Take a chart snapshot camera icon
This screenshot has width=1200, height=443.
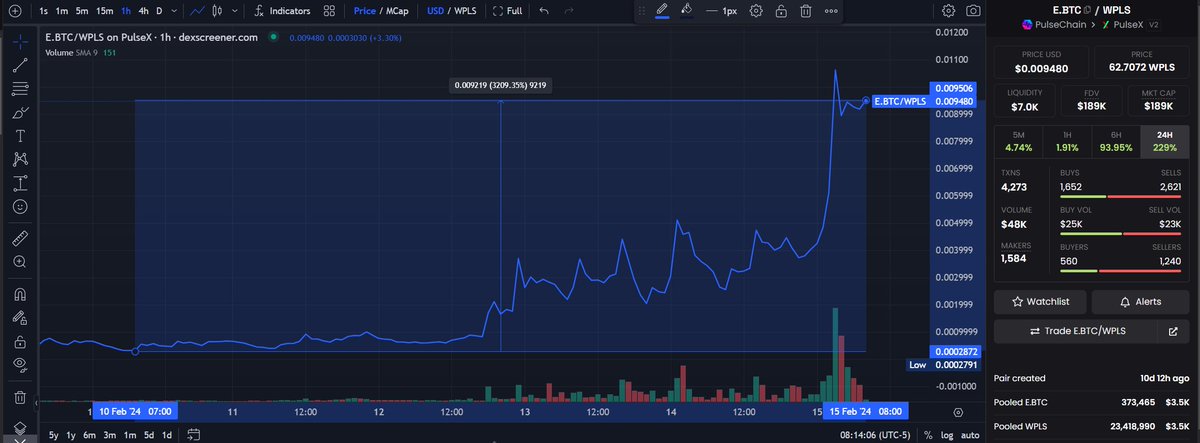[x=974, y=11]
